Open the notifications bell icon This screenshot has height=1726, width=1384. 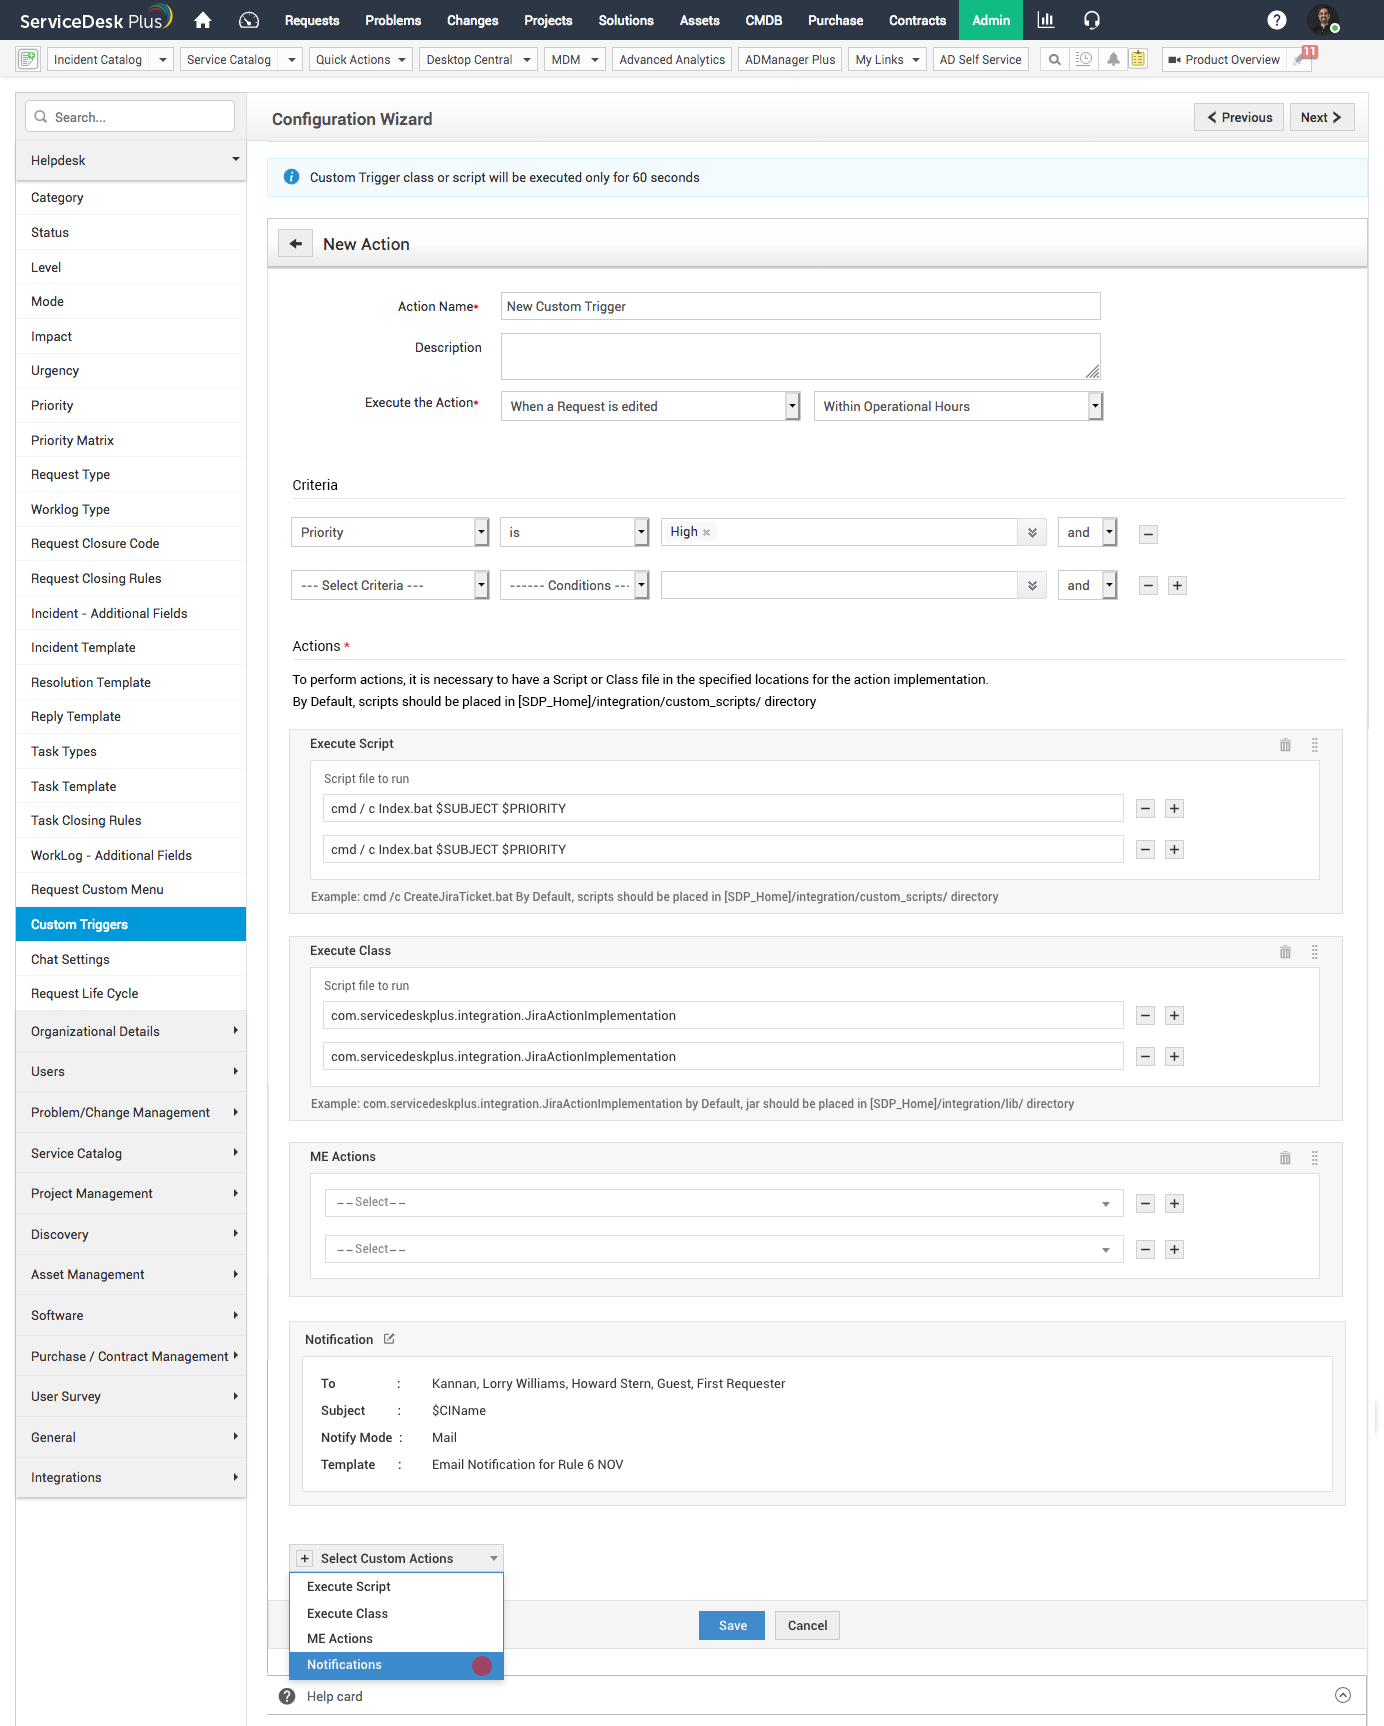point(1112,60)
